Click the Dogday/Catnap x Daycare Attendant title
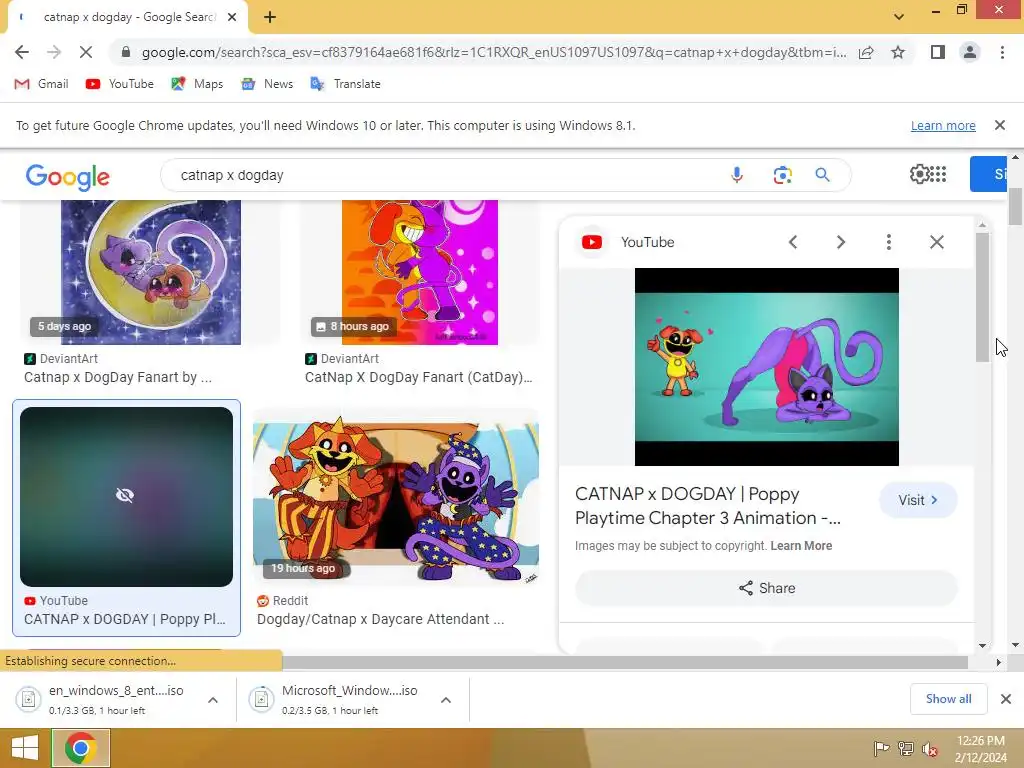This screenshot has height=768, width=1024. [380, 619]
